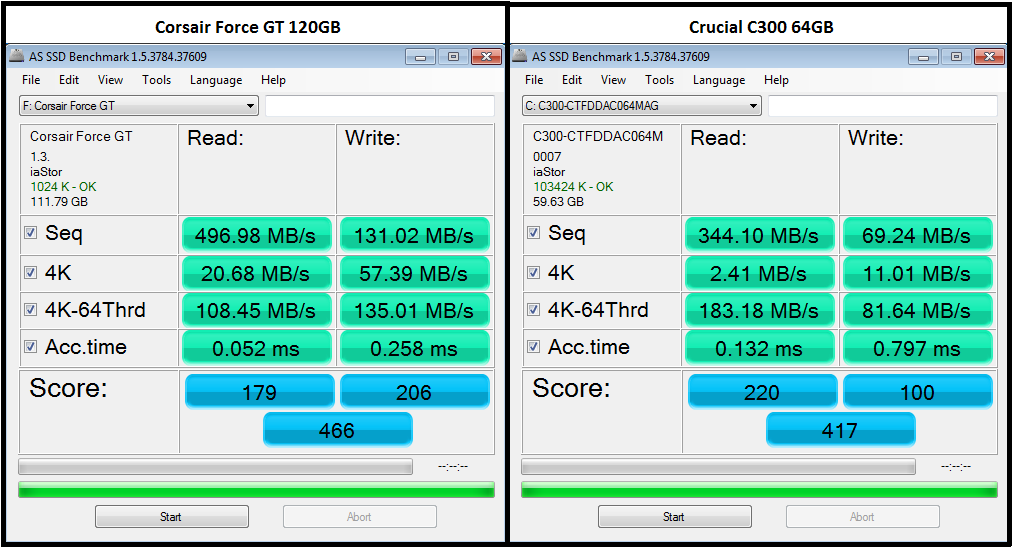Toggle Acc.time checkbox in Corsair window
The height and width of the screenshot is (548, 1012).
pos(30,347)
